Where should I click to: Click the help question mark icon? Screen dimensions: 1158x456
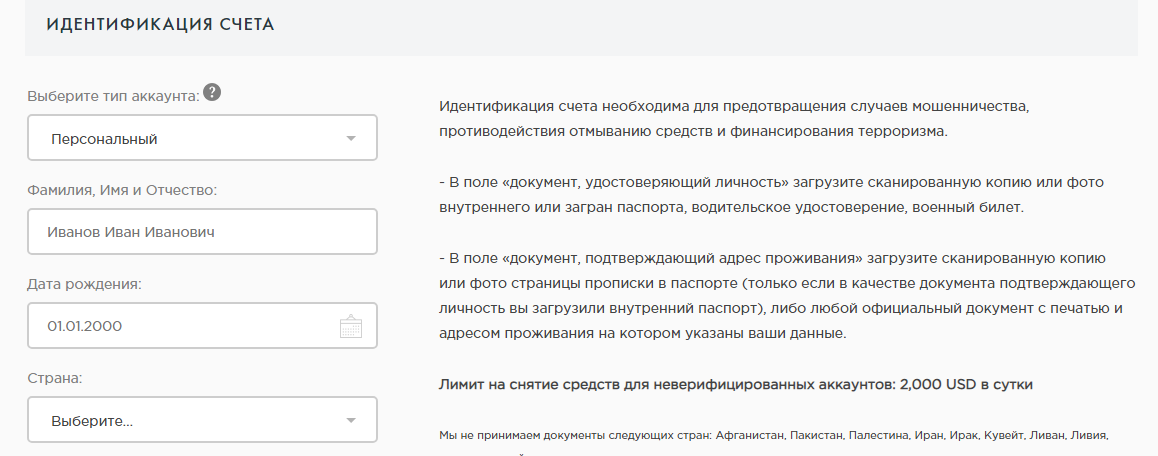(x=212, y=93)
